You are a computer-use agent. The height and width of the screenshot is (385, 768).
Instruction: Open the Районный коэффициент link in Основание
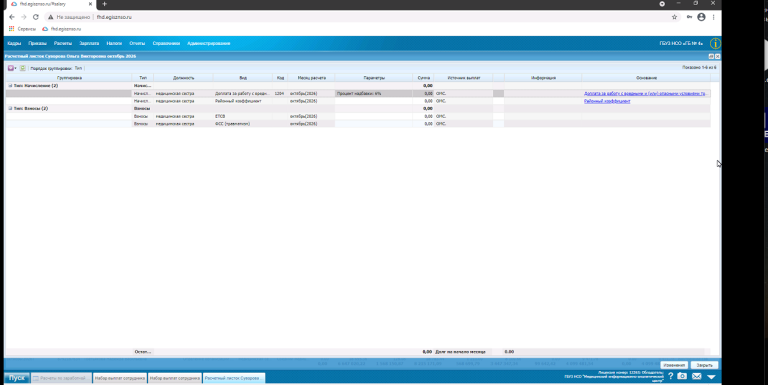tap(607, 101)
